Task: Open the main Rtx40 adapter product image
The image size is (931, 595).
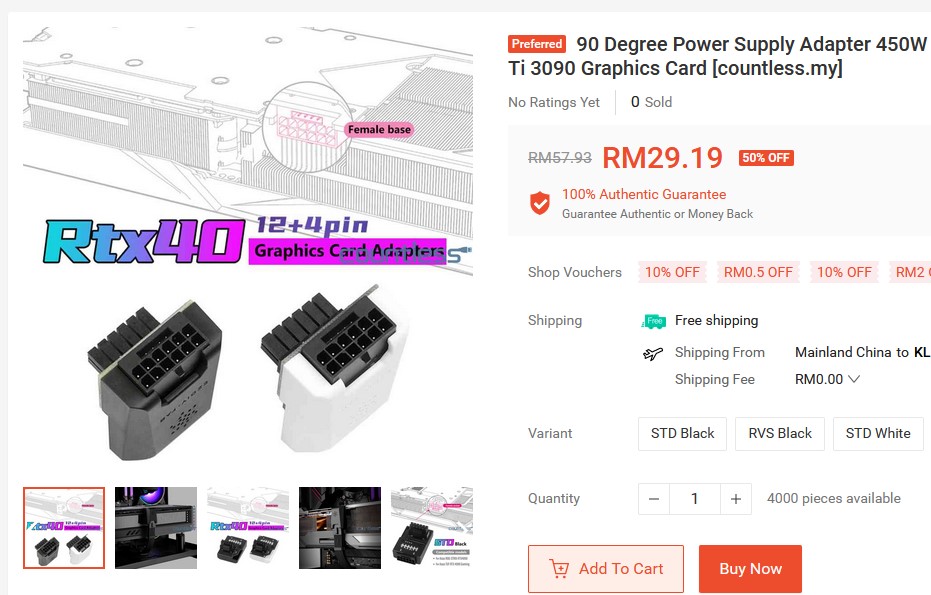Action: (x=248, y=244)
